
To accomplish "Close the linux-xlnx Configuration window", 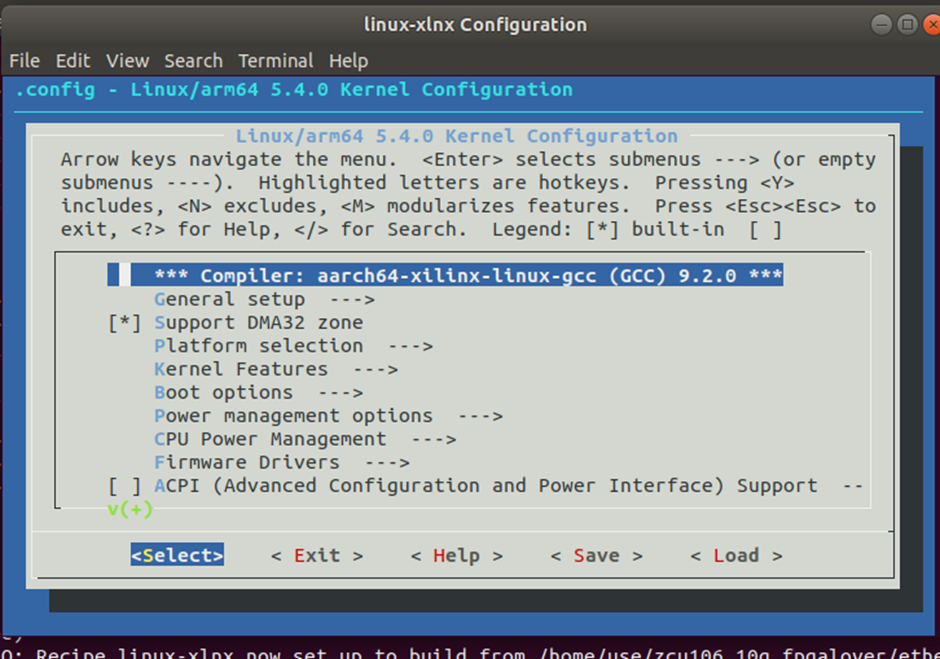I will pyautogui.click(x=932, y=25).
